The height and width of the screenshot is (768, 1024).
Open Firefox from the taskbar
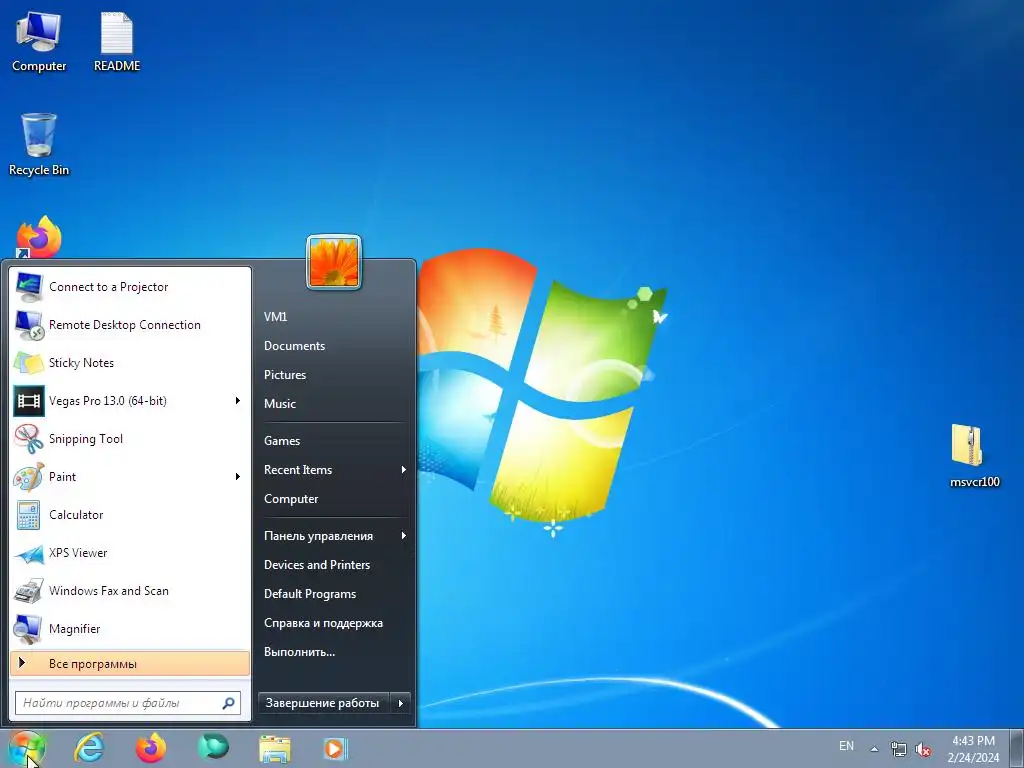point(151,748)
